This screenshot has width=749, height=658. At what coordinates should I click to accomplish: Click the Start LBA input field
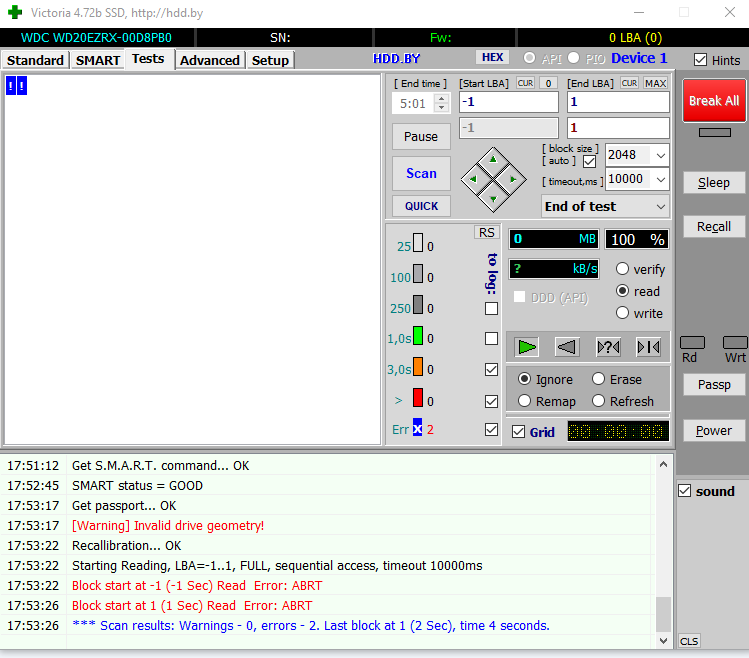pyautogui.click(x=508, y=102)
